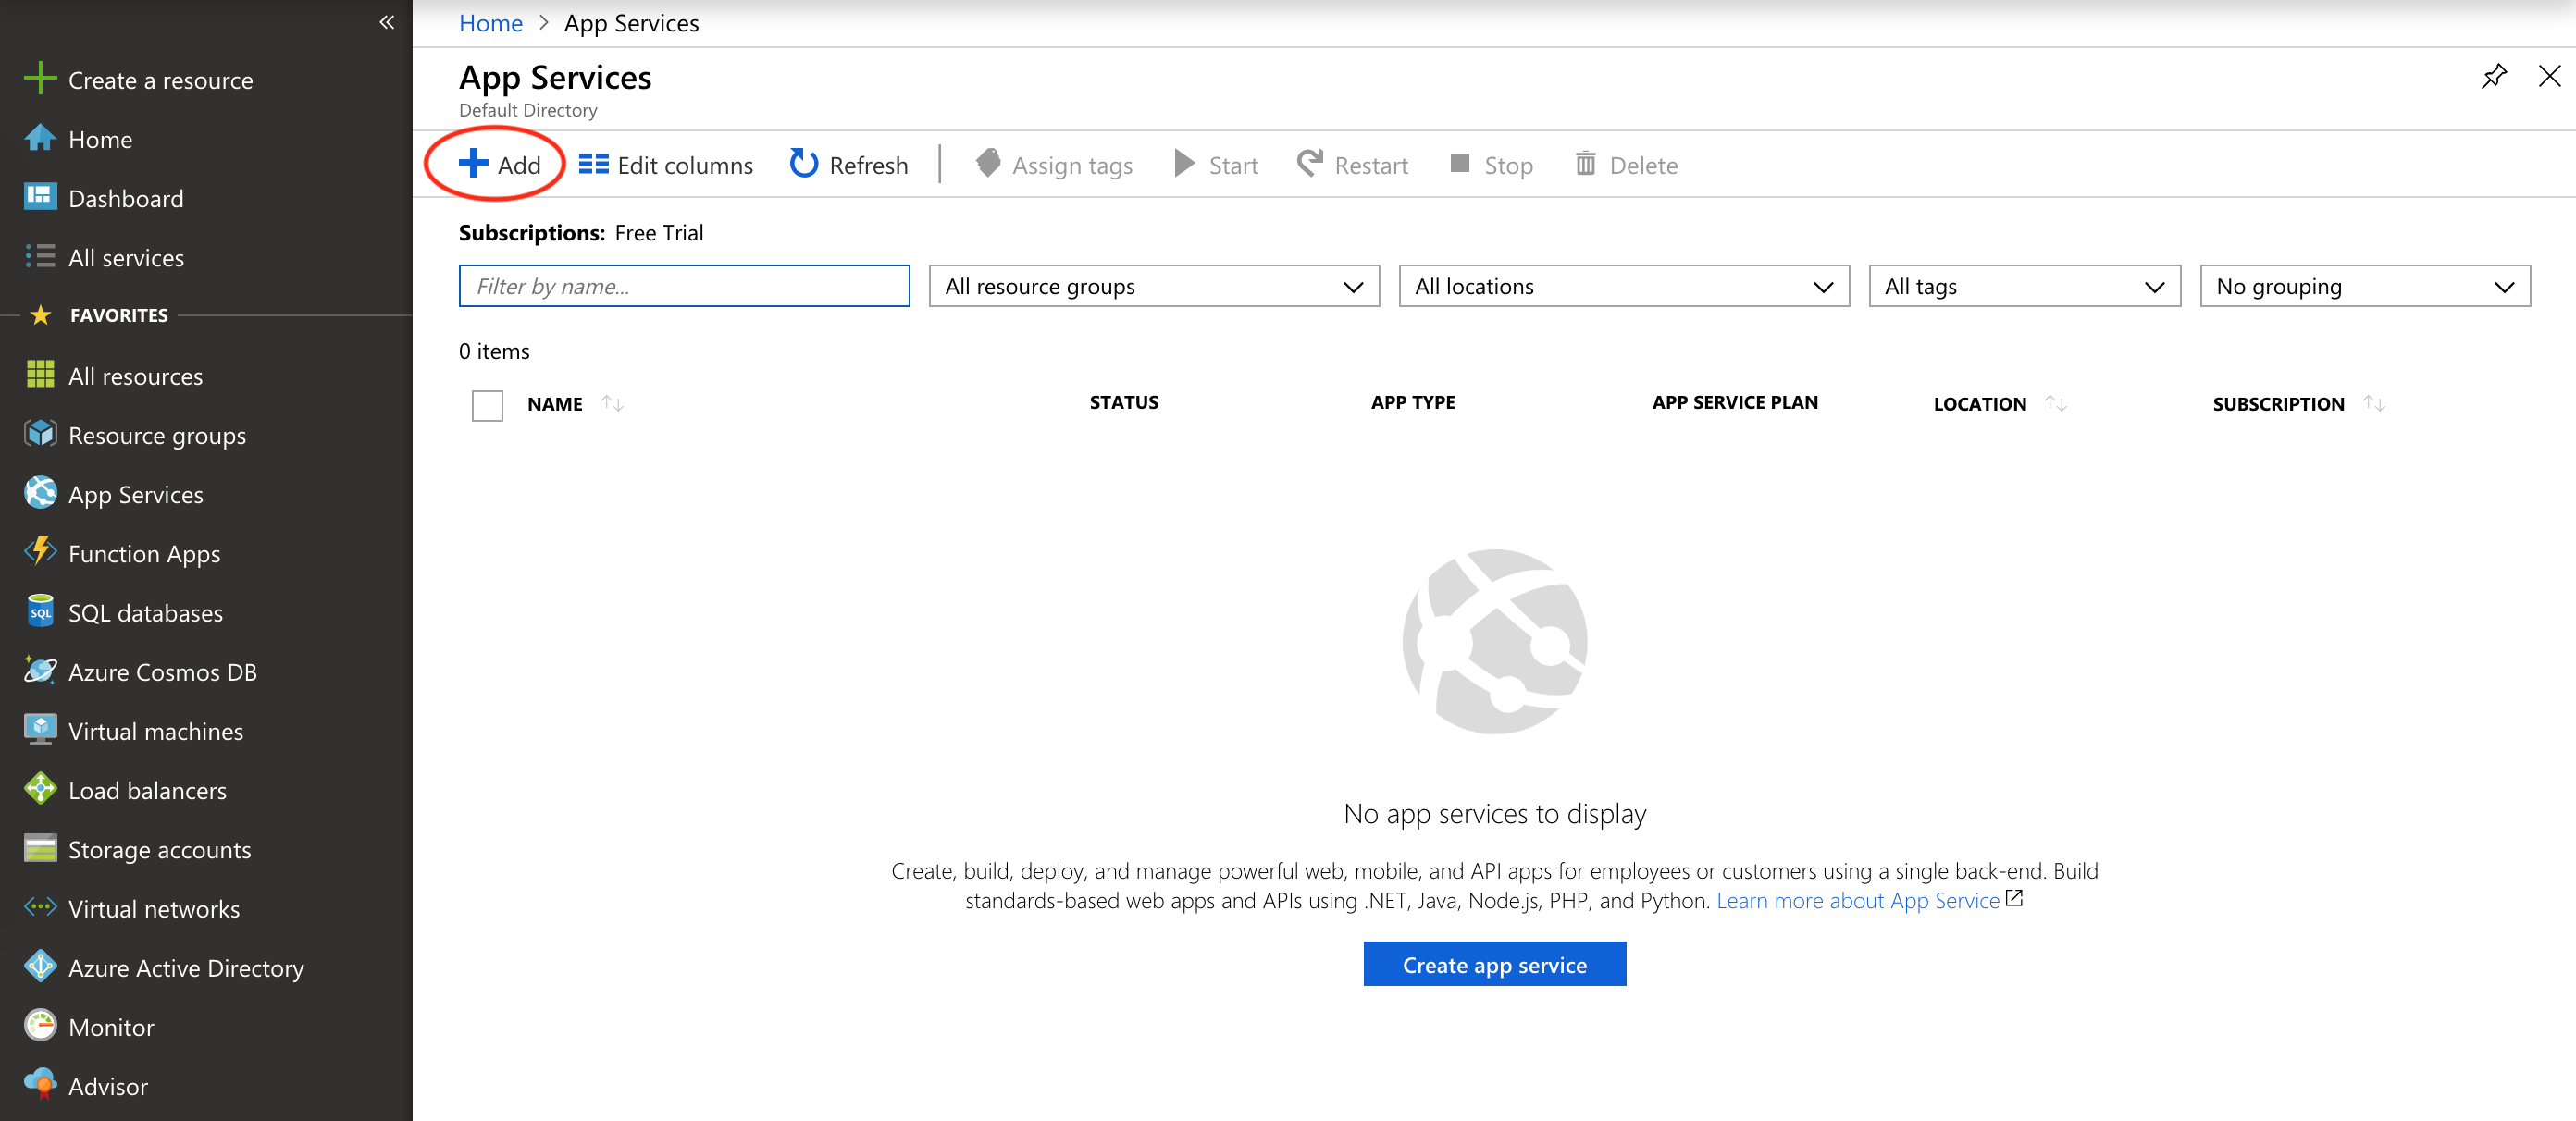The width and height of the screenshot is (2576, 1121).
Task: Select All services in left menu
Action: [x=126, y=258]
